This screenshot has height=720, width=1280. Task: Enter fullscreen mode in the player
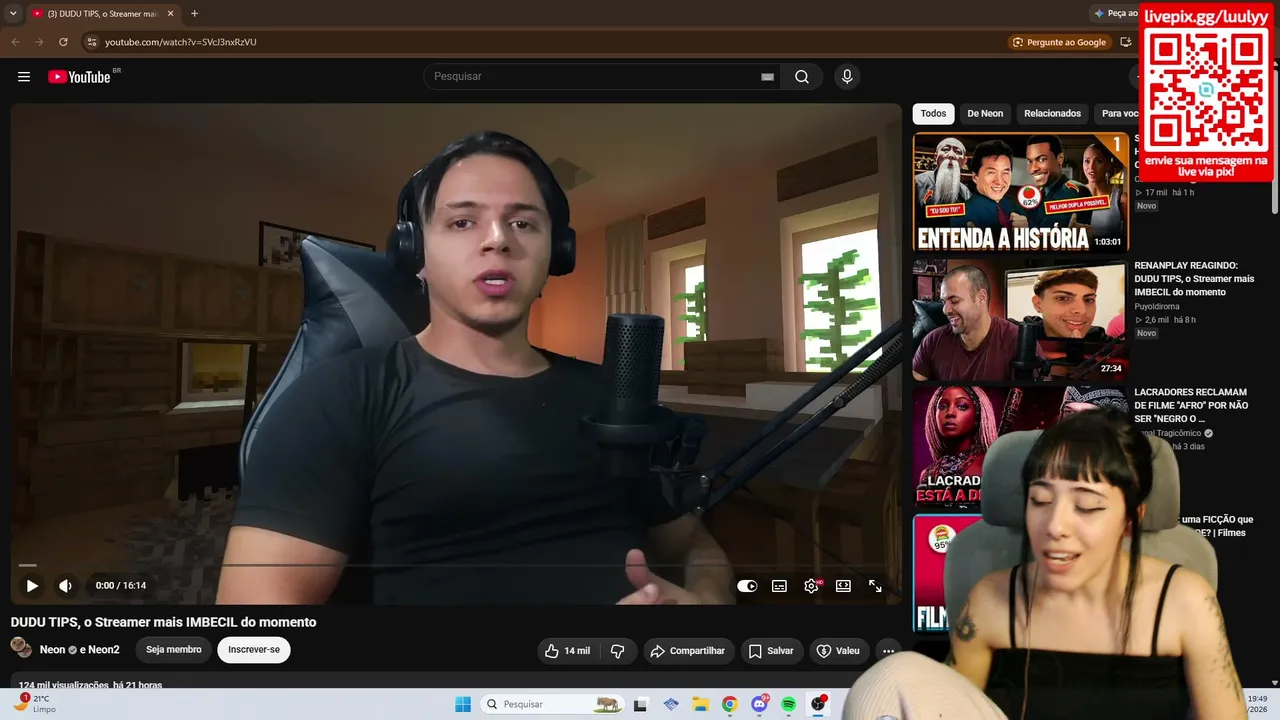click(875, 586)
